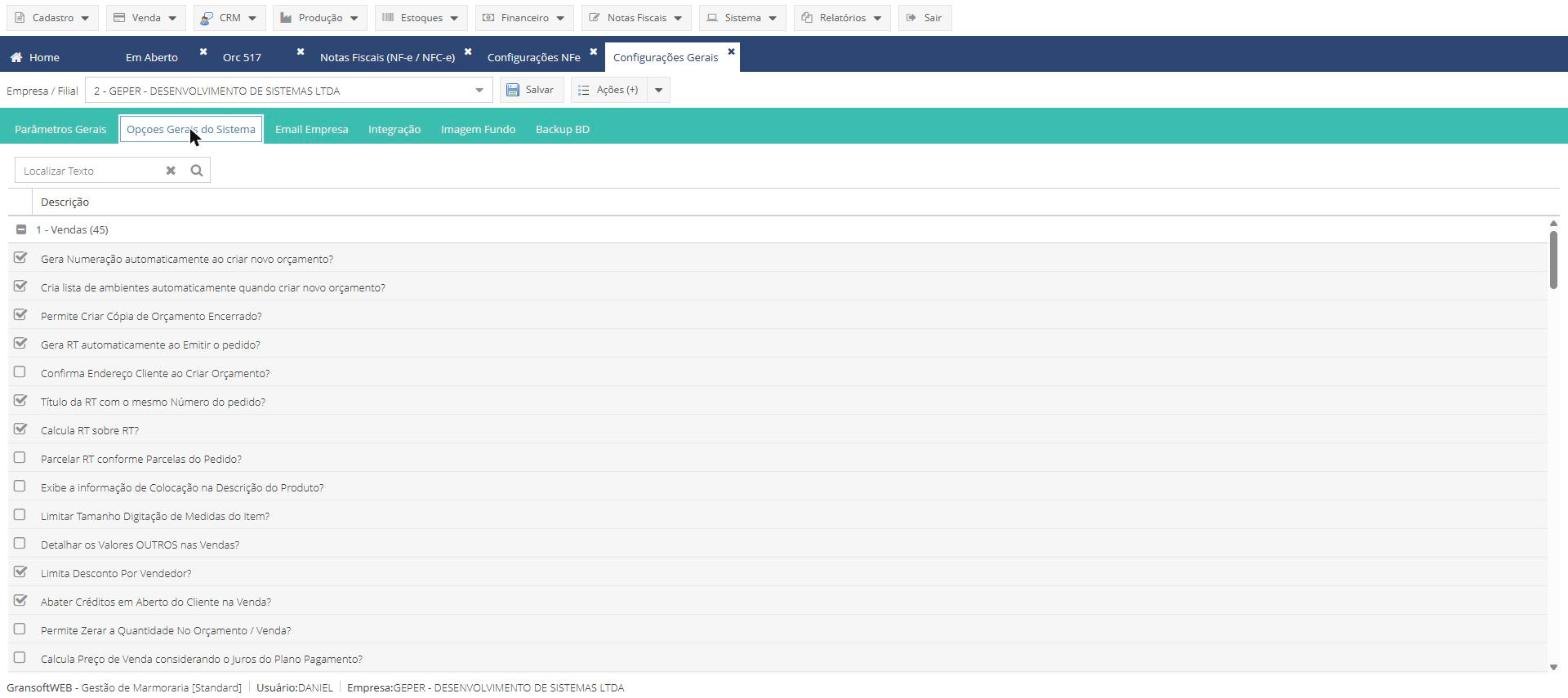Open the CRM menu
Screen dimensions: 1568x698
(x=229, y=18)
